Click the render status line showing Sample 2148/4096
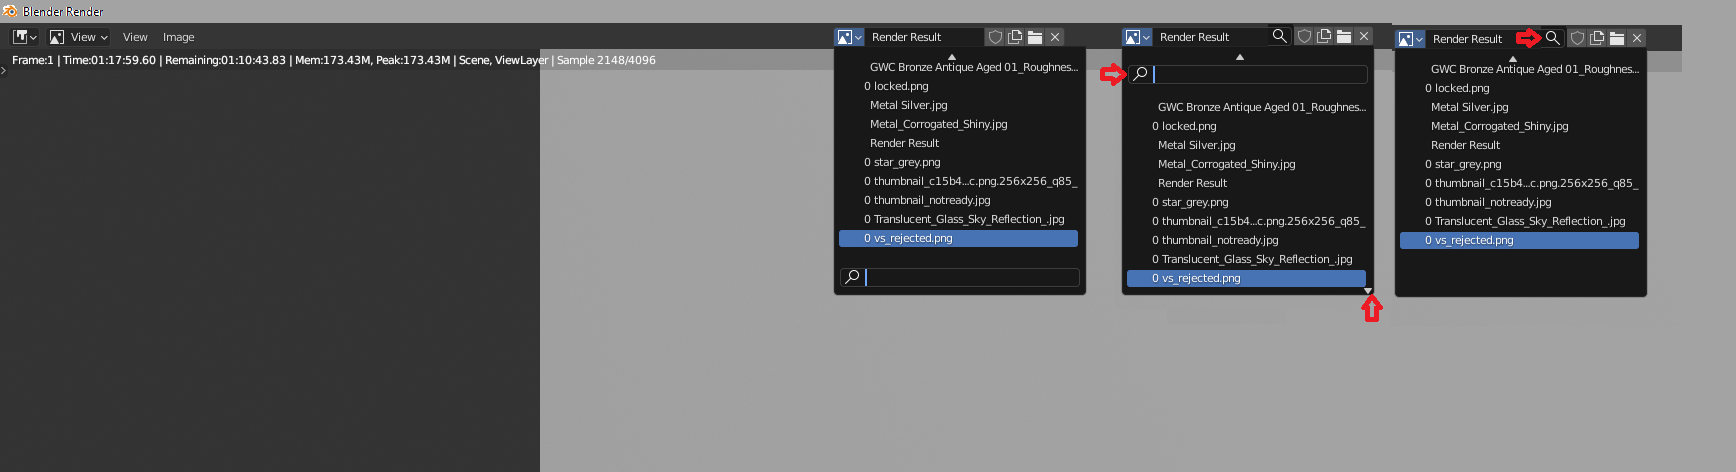 click(334, 60)
